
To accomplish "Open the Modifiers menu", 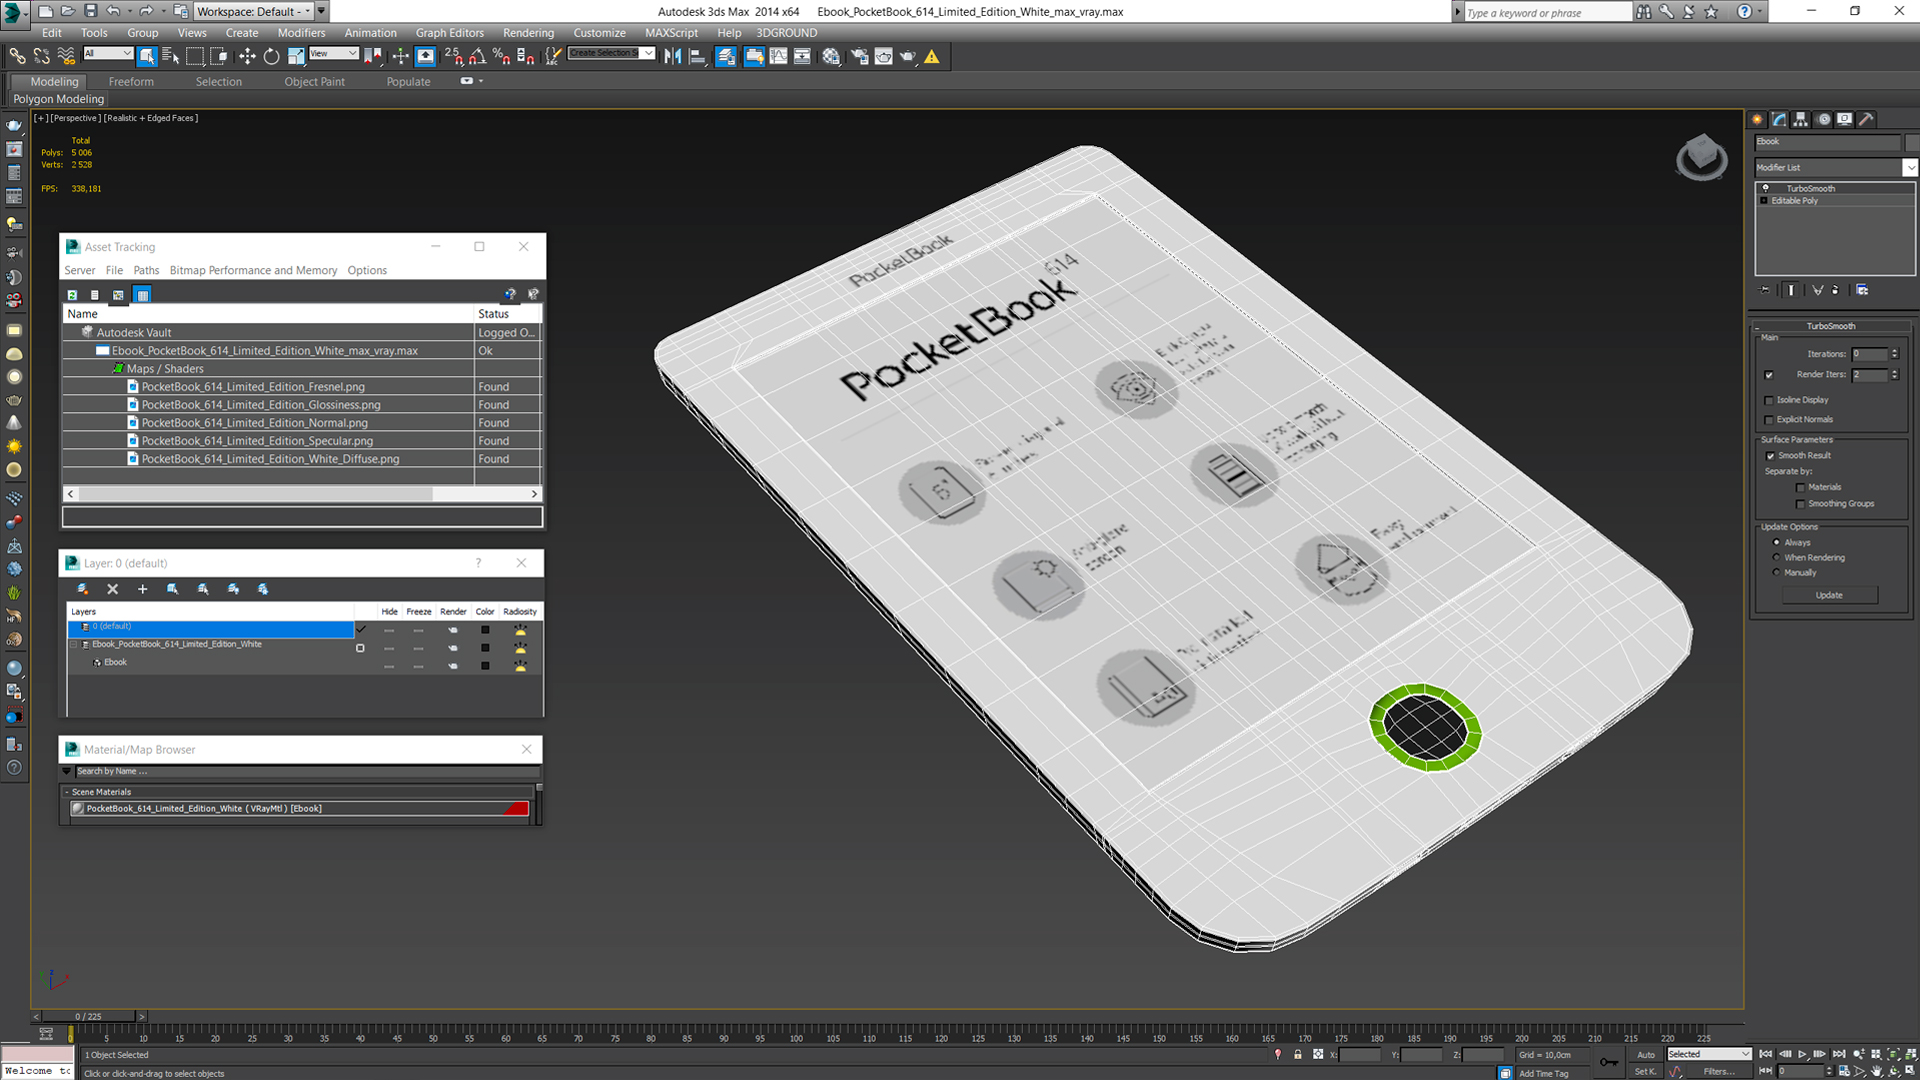I will 301,33.
